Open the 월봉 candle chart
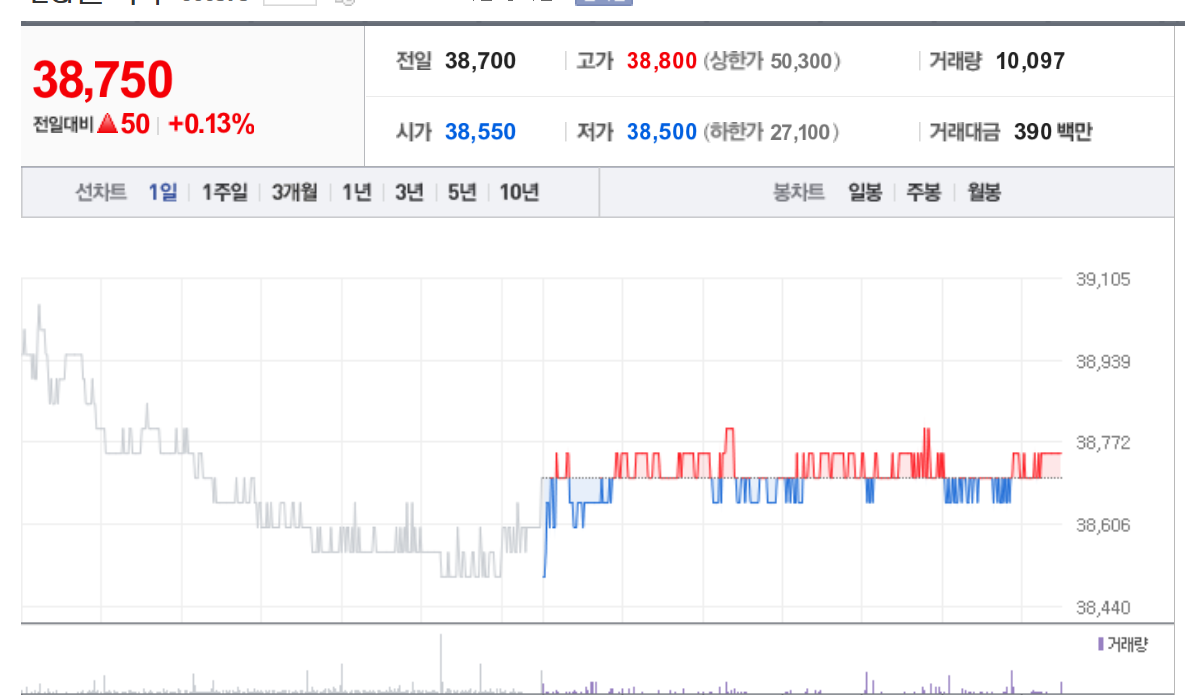This screenshot has width=1185, height=695. (984, 193)
